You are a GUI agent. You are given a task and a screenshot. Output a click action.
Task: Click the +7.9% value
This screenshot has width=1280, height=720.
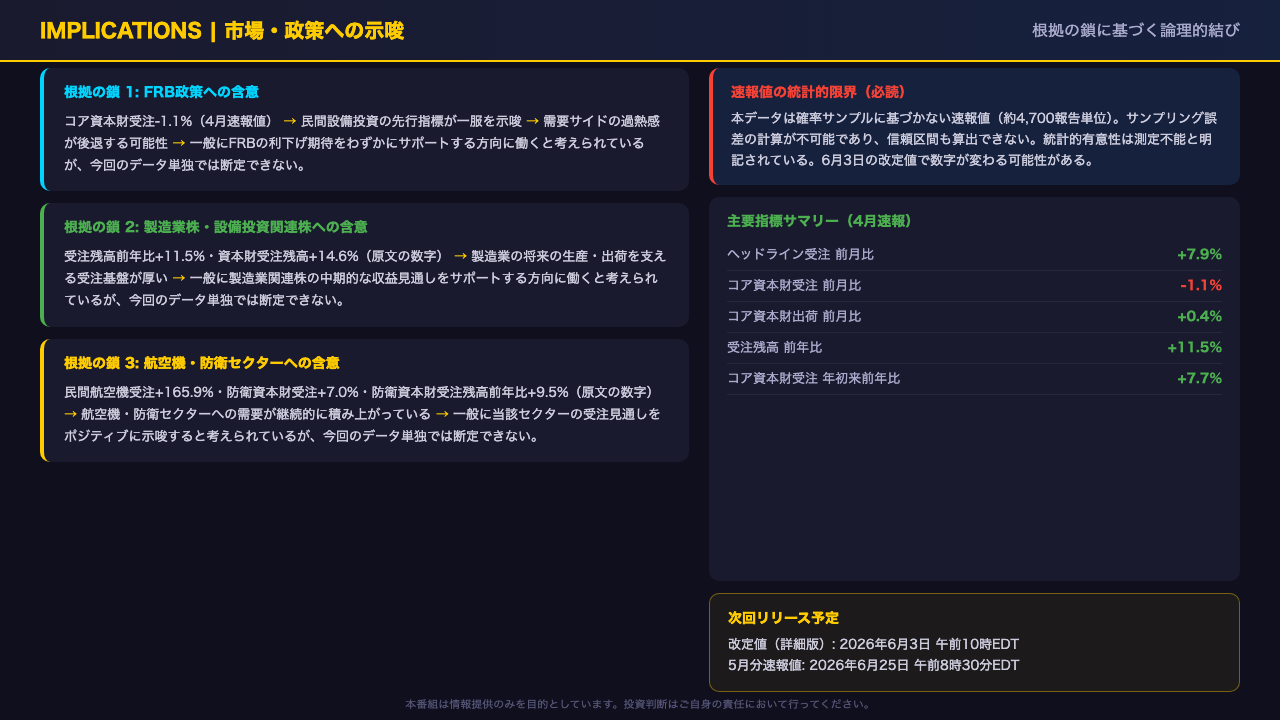coord(1199,254)
